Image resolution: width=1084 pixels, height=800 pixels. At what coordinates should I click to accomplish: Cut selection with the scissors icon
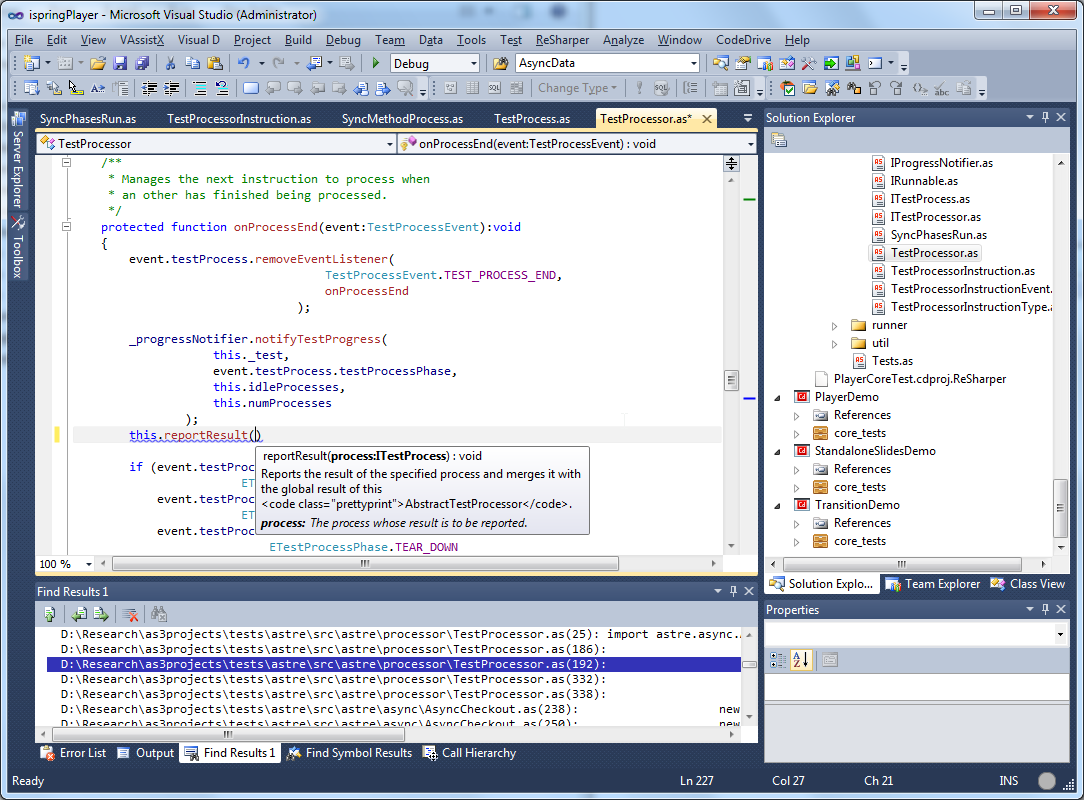(170, 64)
